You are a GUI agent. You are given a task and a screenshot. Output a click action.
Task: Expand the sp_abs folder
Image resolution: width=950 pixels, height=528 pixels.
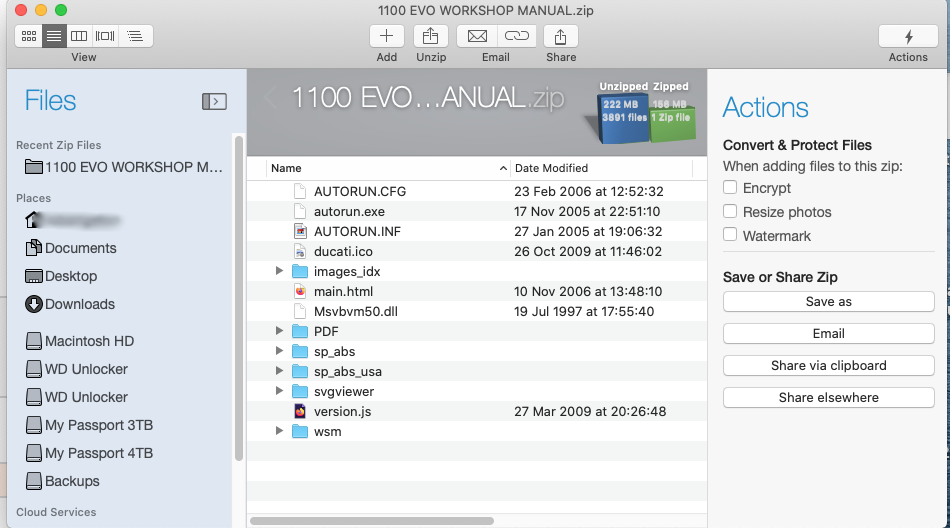coord(279,351)
